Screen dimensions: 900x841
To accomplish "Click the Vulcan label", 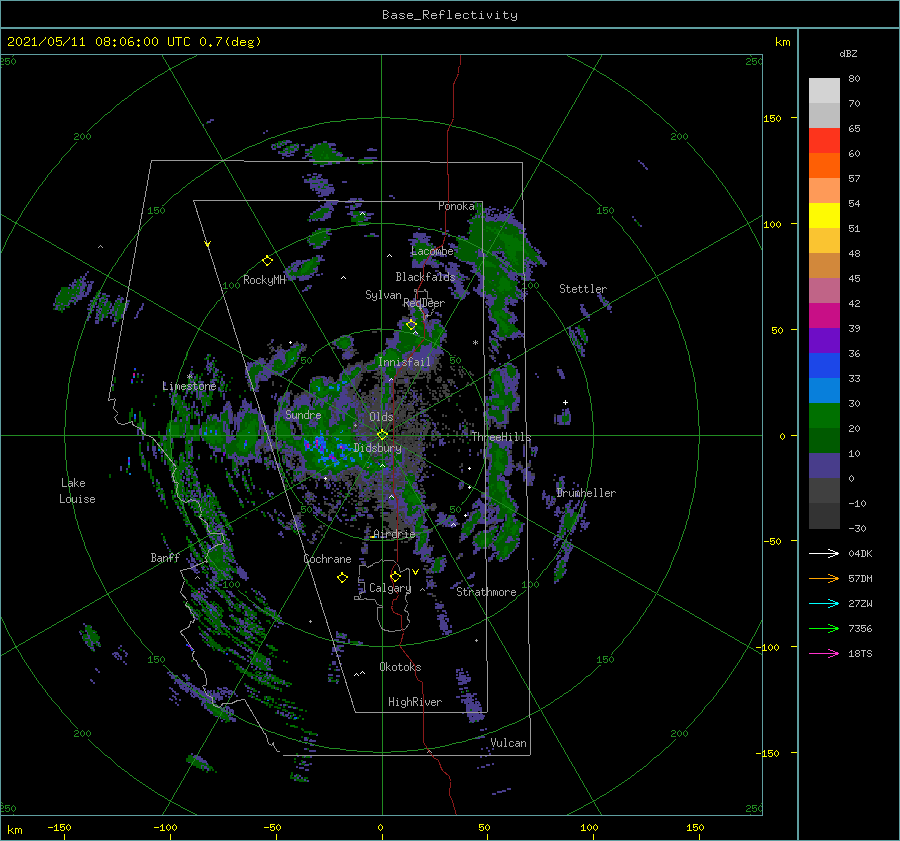I will coord(508,743).
